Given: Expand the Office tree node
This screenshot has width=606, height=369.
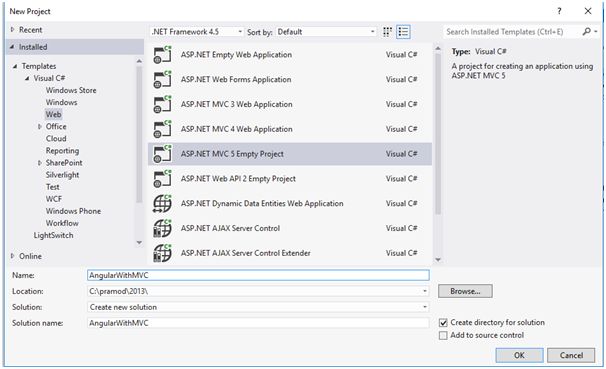Looking at the screenshot, I should point(39,126).
